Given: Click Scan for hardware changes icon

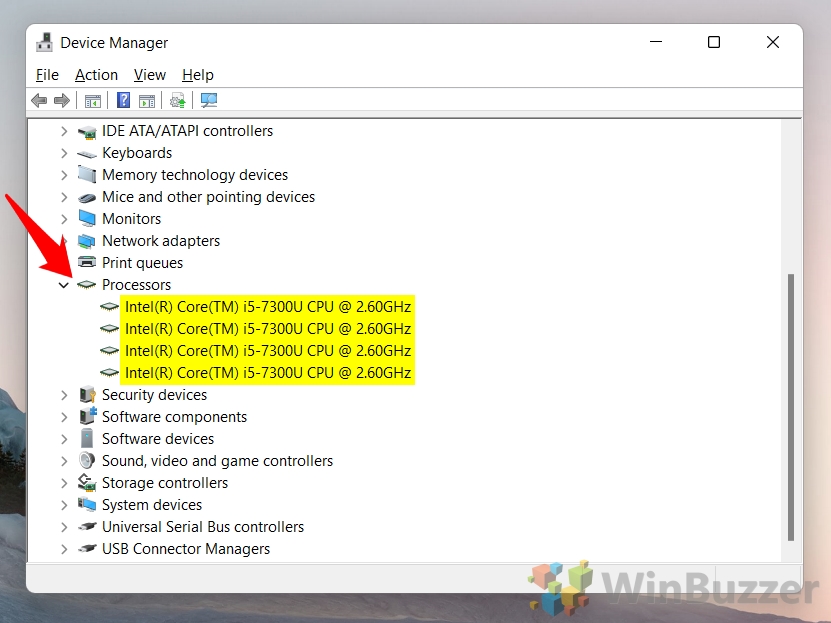Looking at the screenshot, I should [x=209, y=100].
